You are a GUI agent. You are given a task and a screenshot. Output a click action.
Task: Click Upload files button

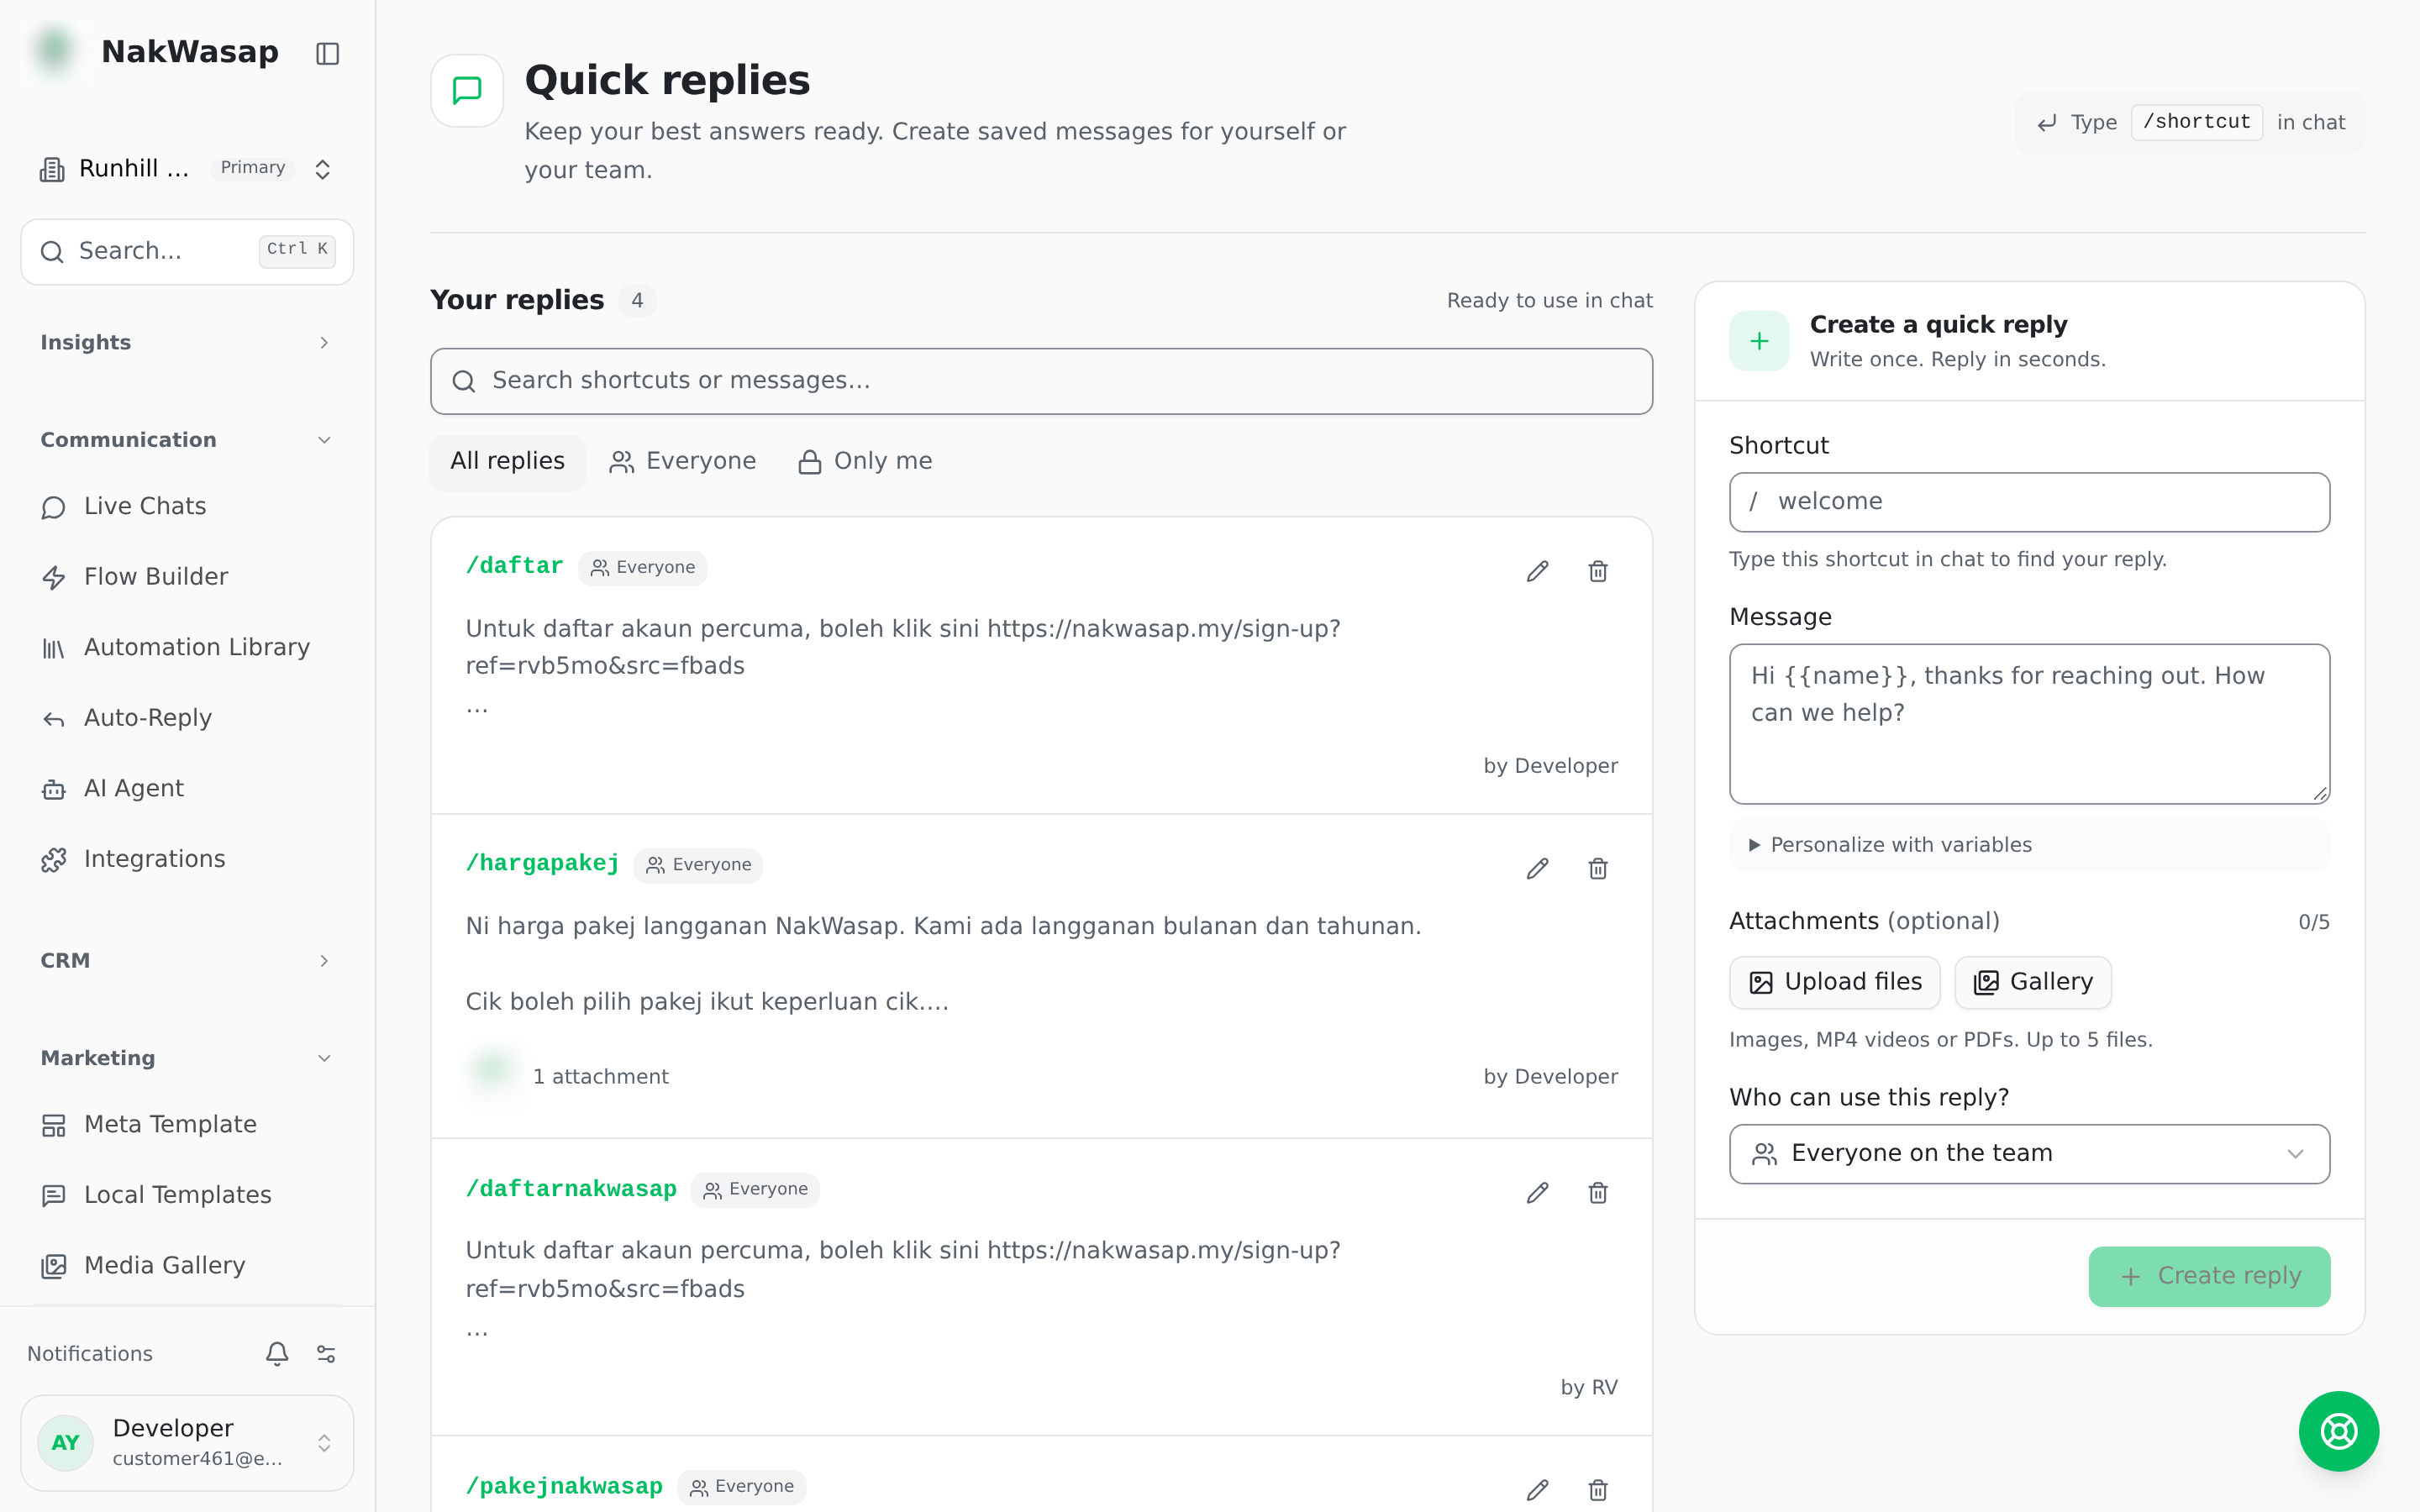(x=1834, y=982)
